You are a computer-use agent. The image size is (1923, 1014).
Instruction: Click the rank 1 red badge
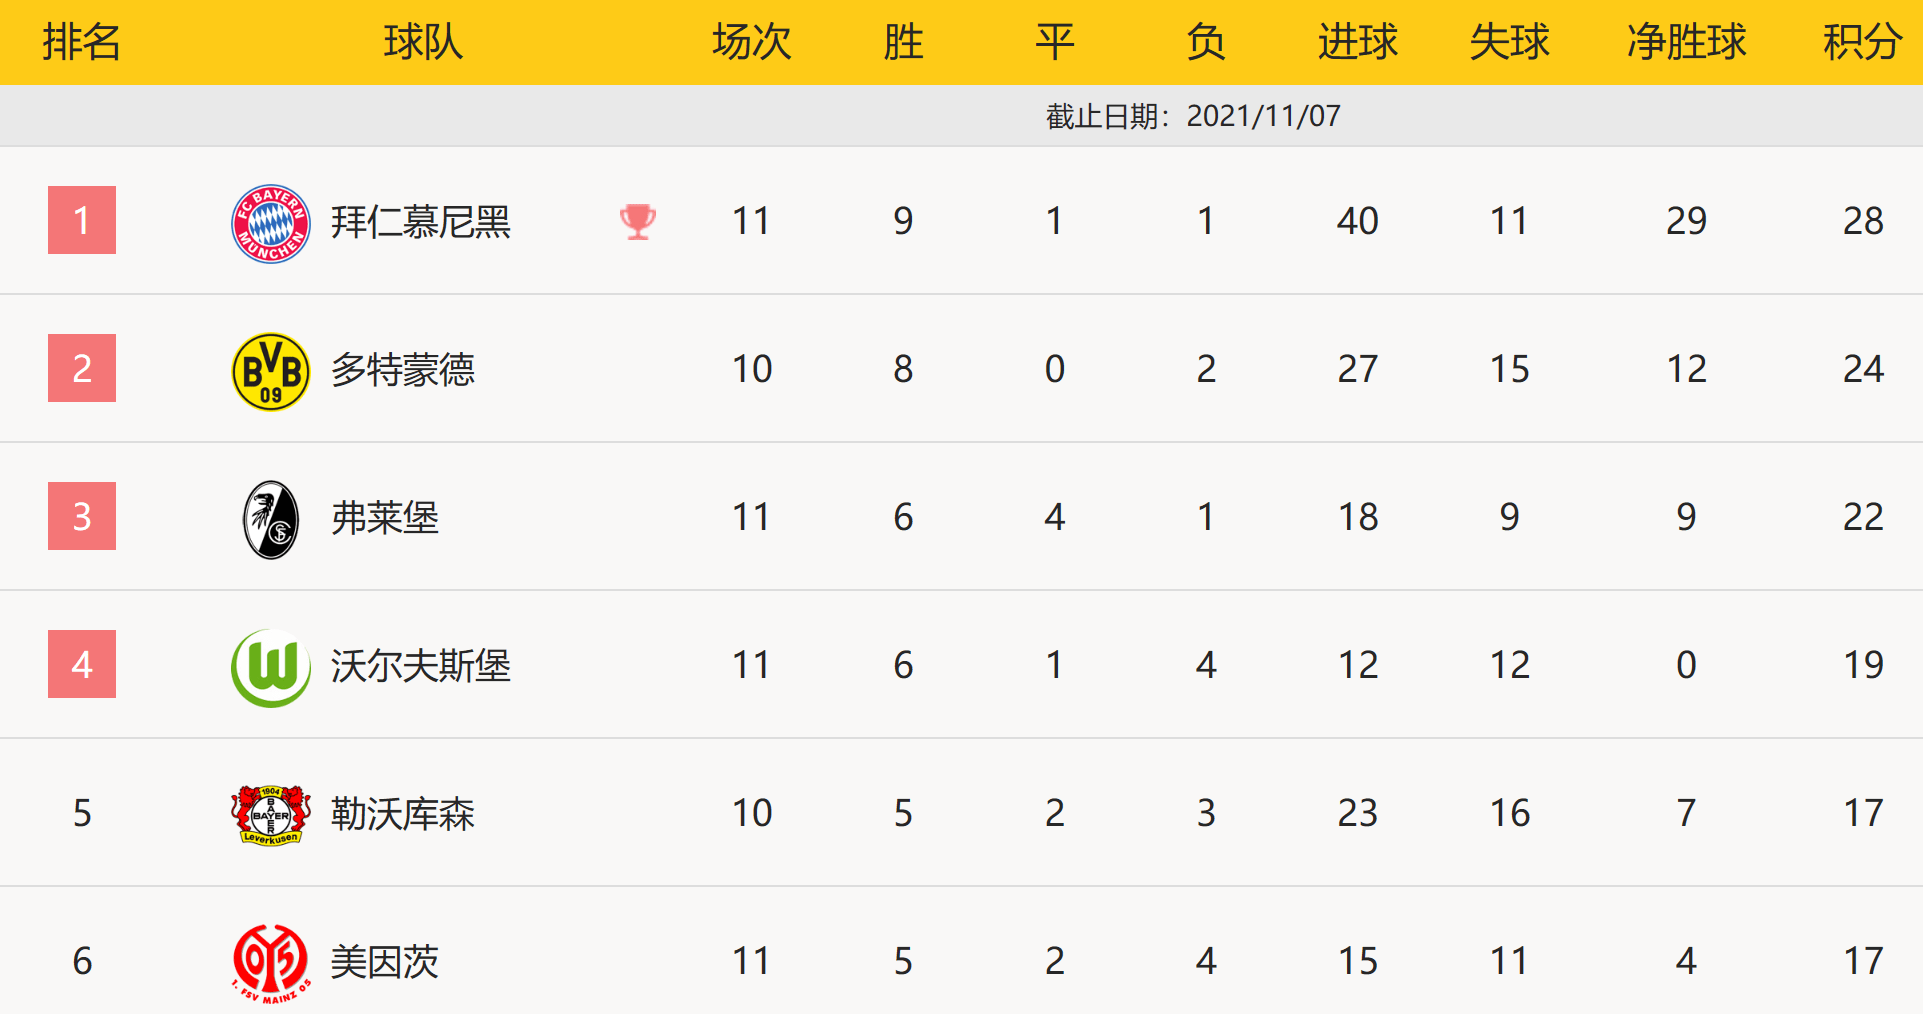tap(82, 220)
